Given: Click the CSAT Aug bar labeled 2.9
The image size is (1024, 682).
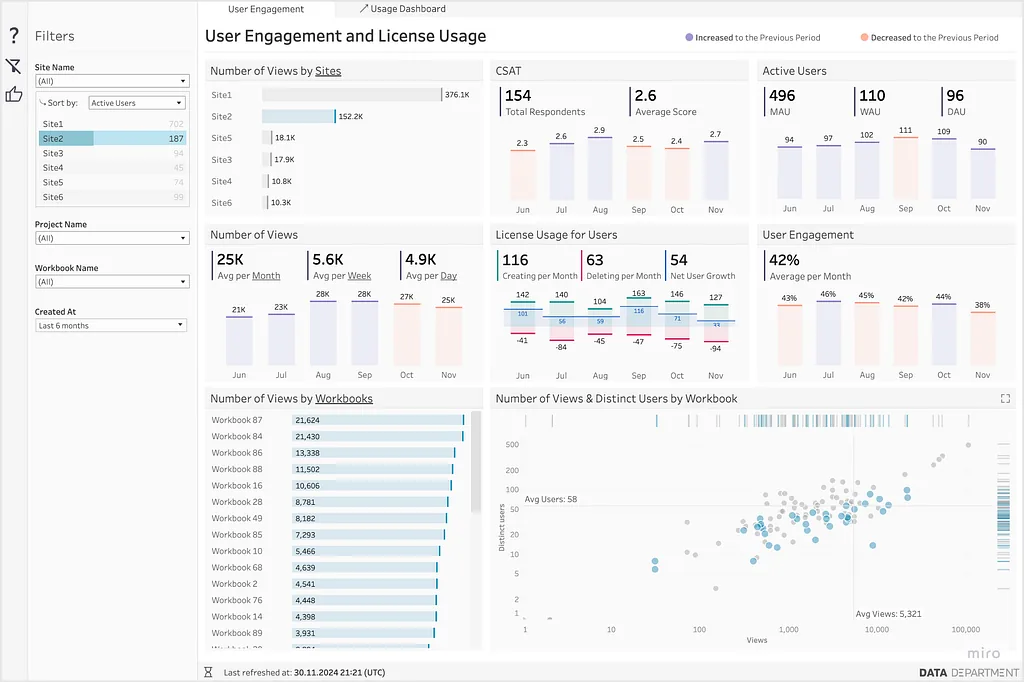Looking at the screenshot, I should coord(600,168).
